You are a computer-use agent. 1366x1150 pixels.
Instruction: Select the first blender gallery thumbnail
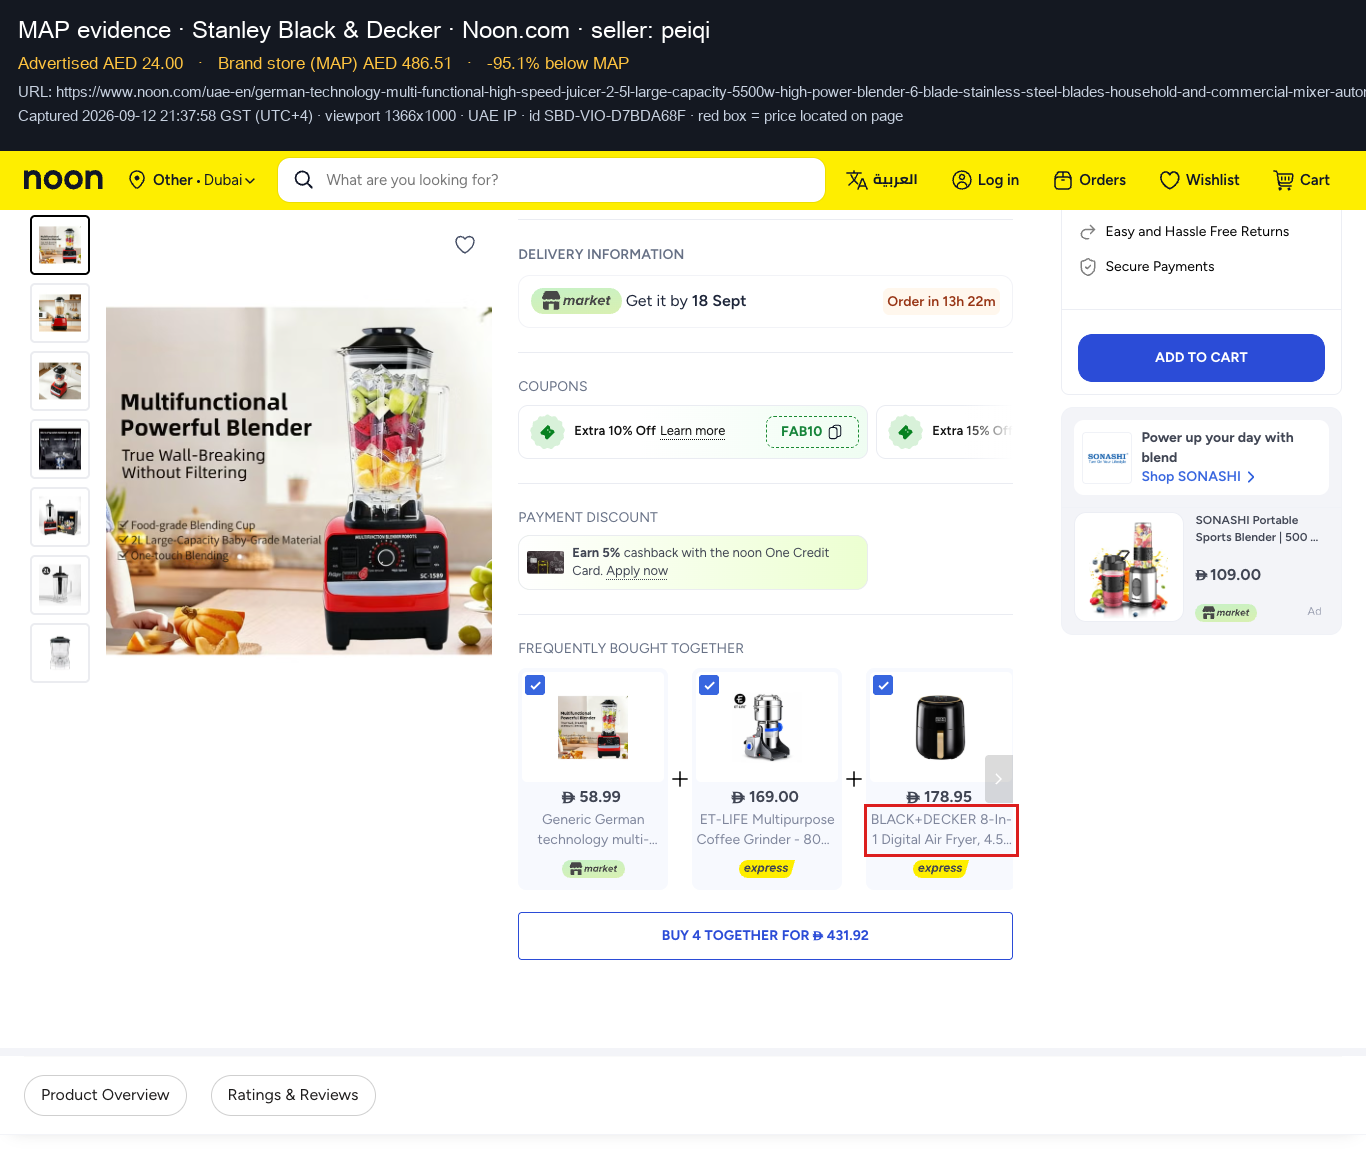tap(60, 245)
